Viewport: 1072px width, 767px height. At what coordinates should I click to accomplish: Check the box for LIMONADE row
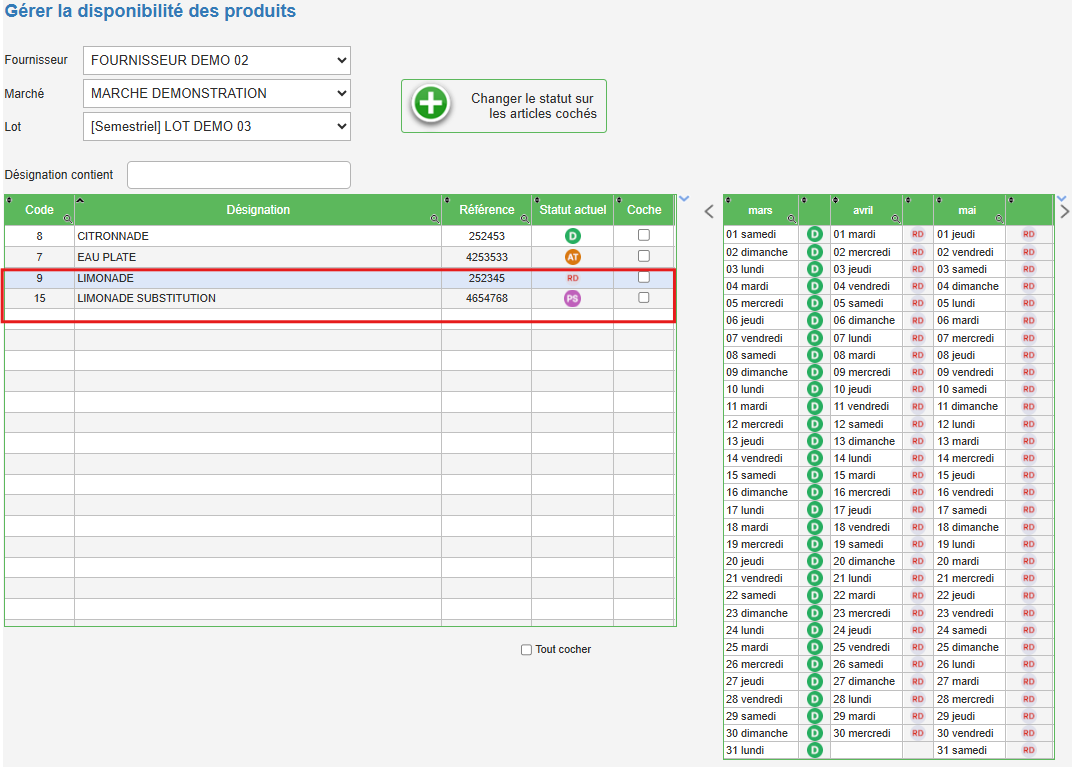[x=643, y=277]
